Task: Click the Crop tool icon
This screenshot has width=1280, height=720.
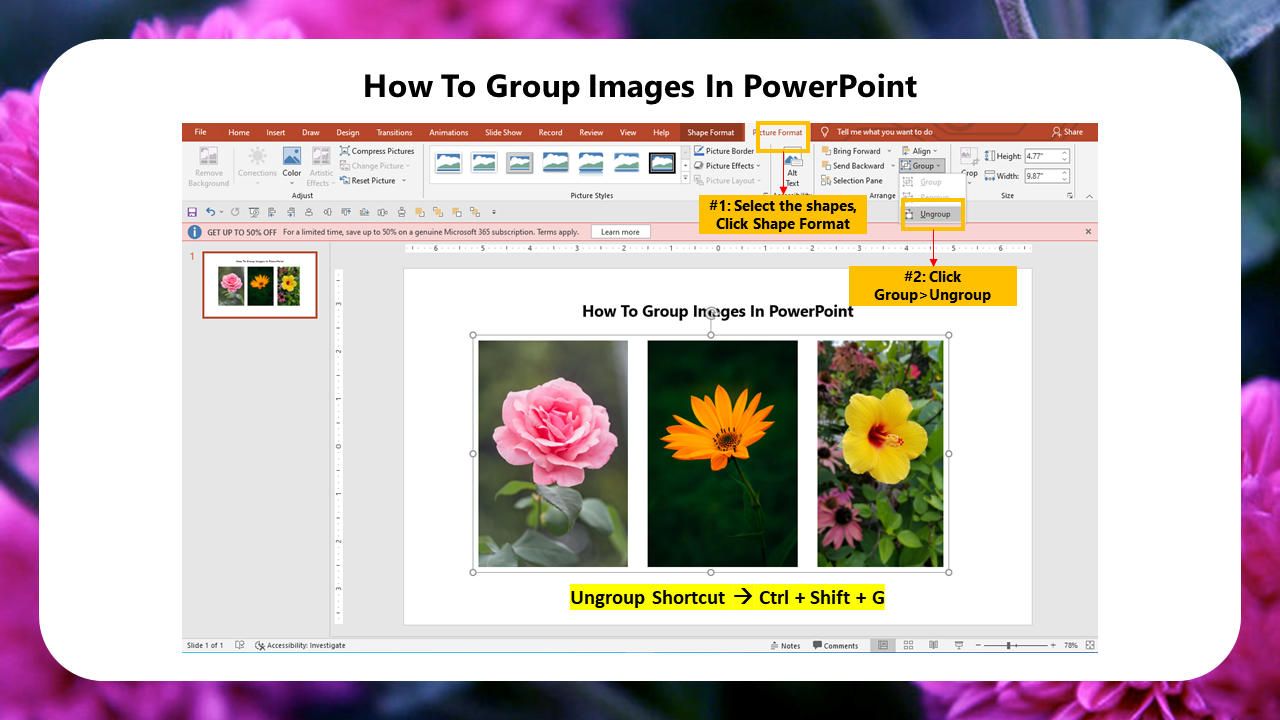Action: tap(969, 156)
